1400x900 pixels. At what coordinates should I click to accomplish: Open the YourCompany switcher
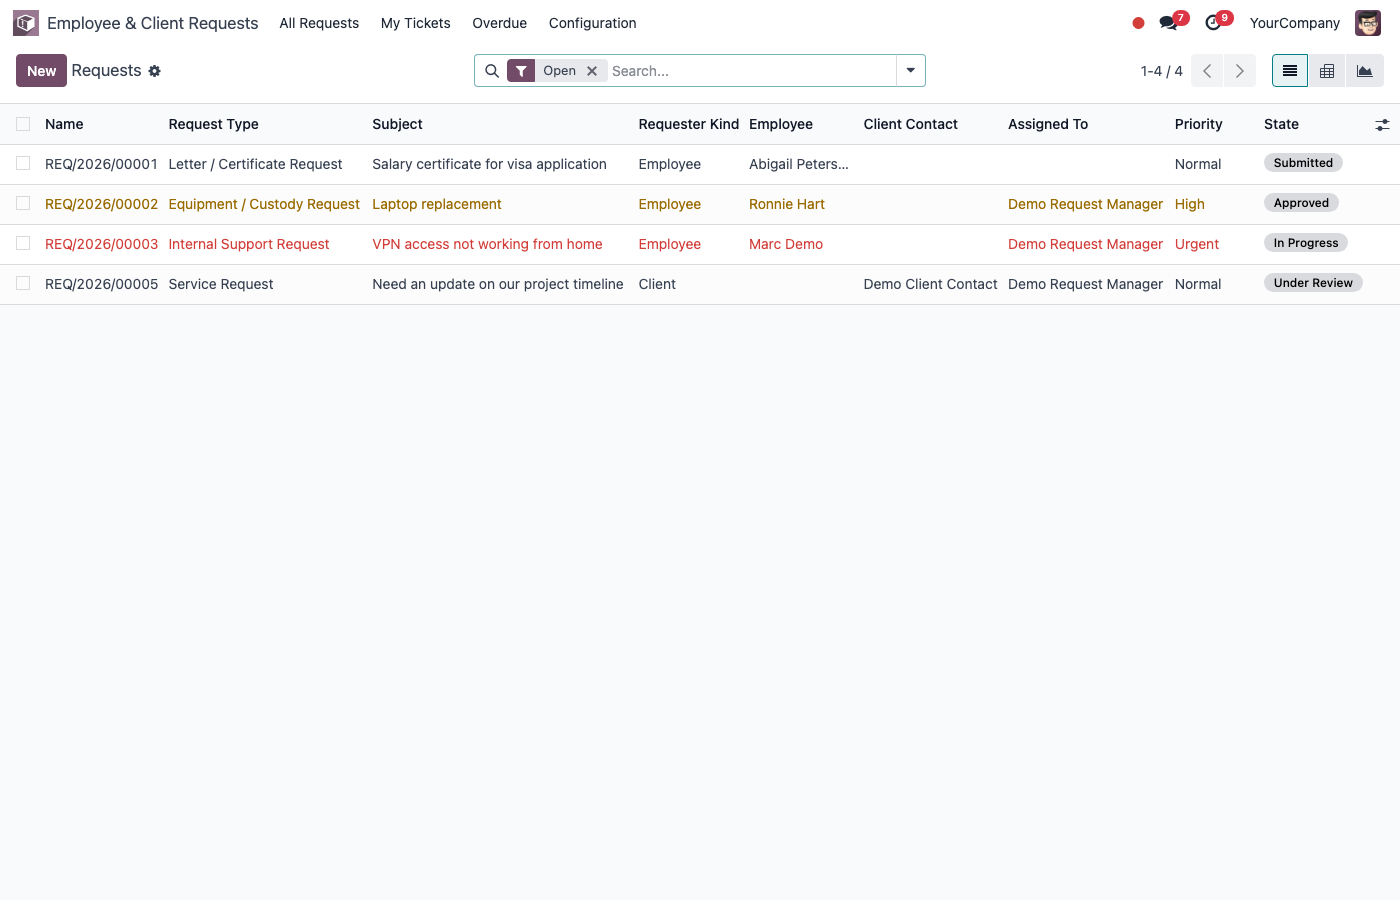pos(1295,23)
